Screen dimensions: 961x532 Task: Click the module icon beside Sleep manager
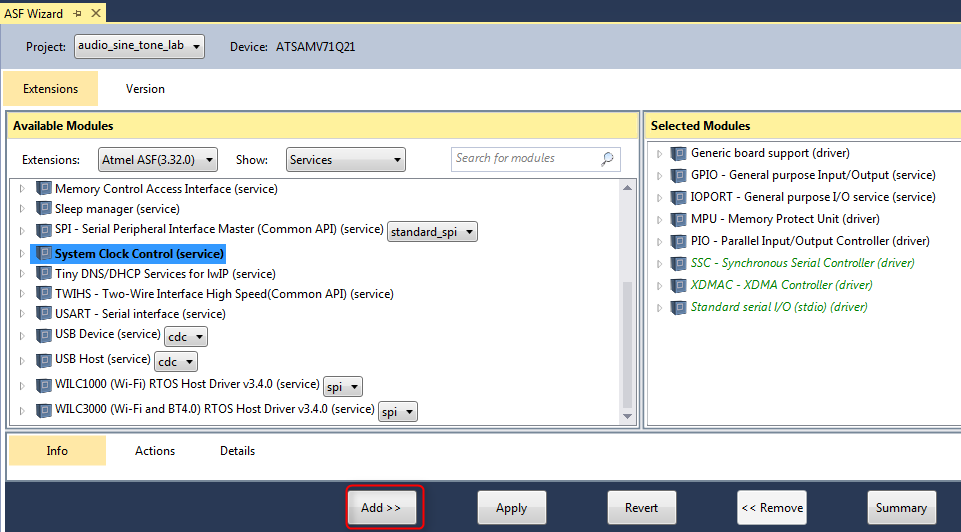pyautogui.click(x=43, y=209)
